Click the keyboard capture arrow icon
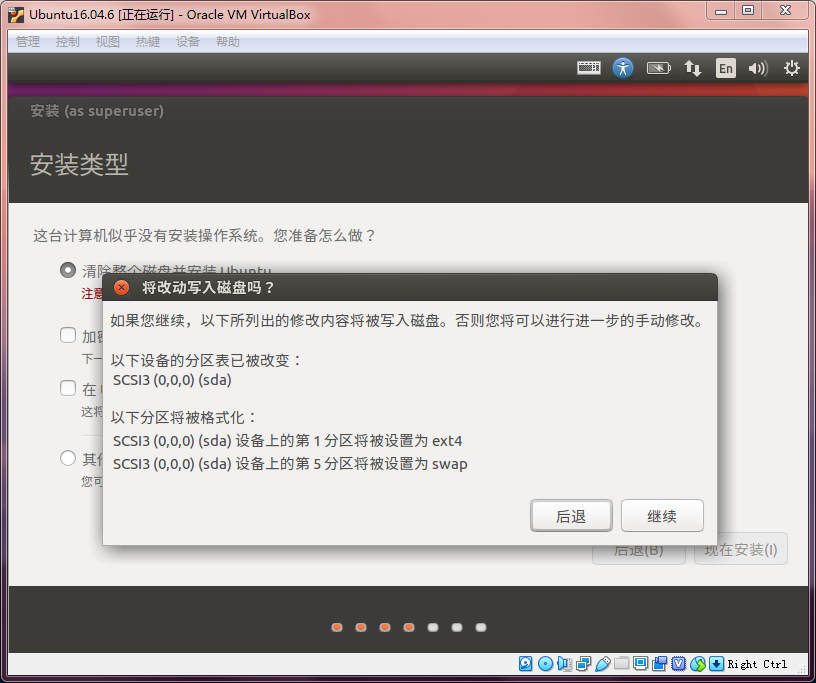 (x=717, y=663)
